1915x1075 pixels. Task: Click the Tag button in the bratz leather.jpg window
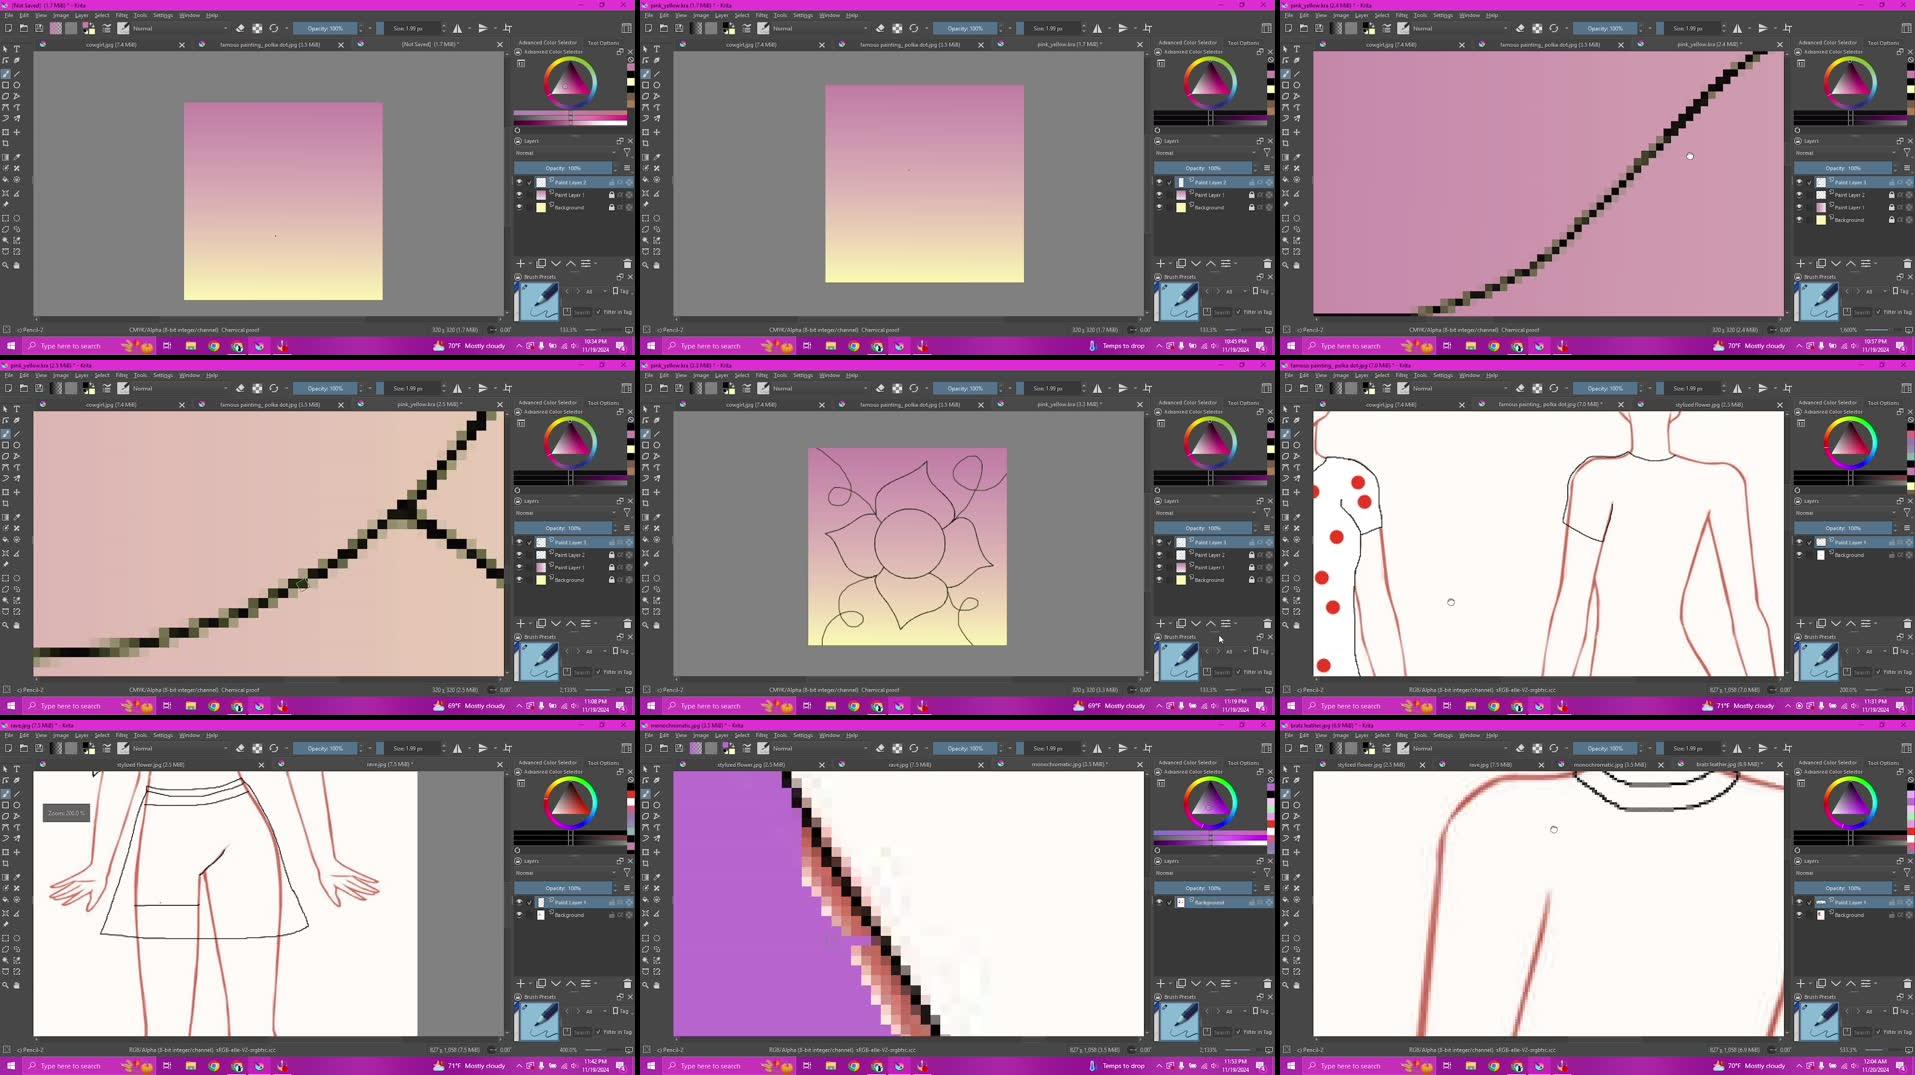(x=1901, y=1011)
